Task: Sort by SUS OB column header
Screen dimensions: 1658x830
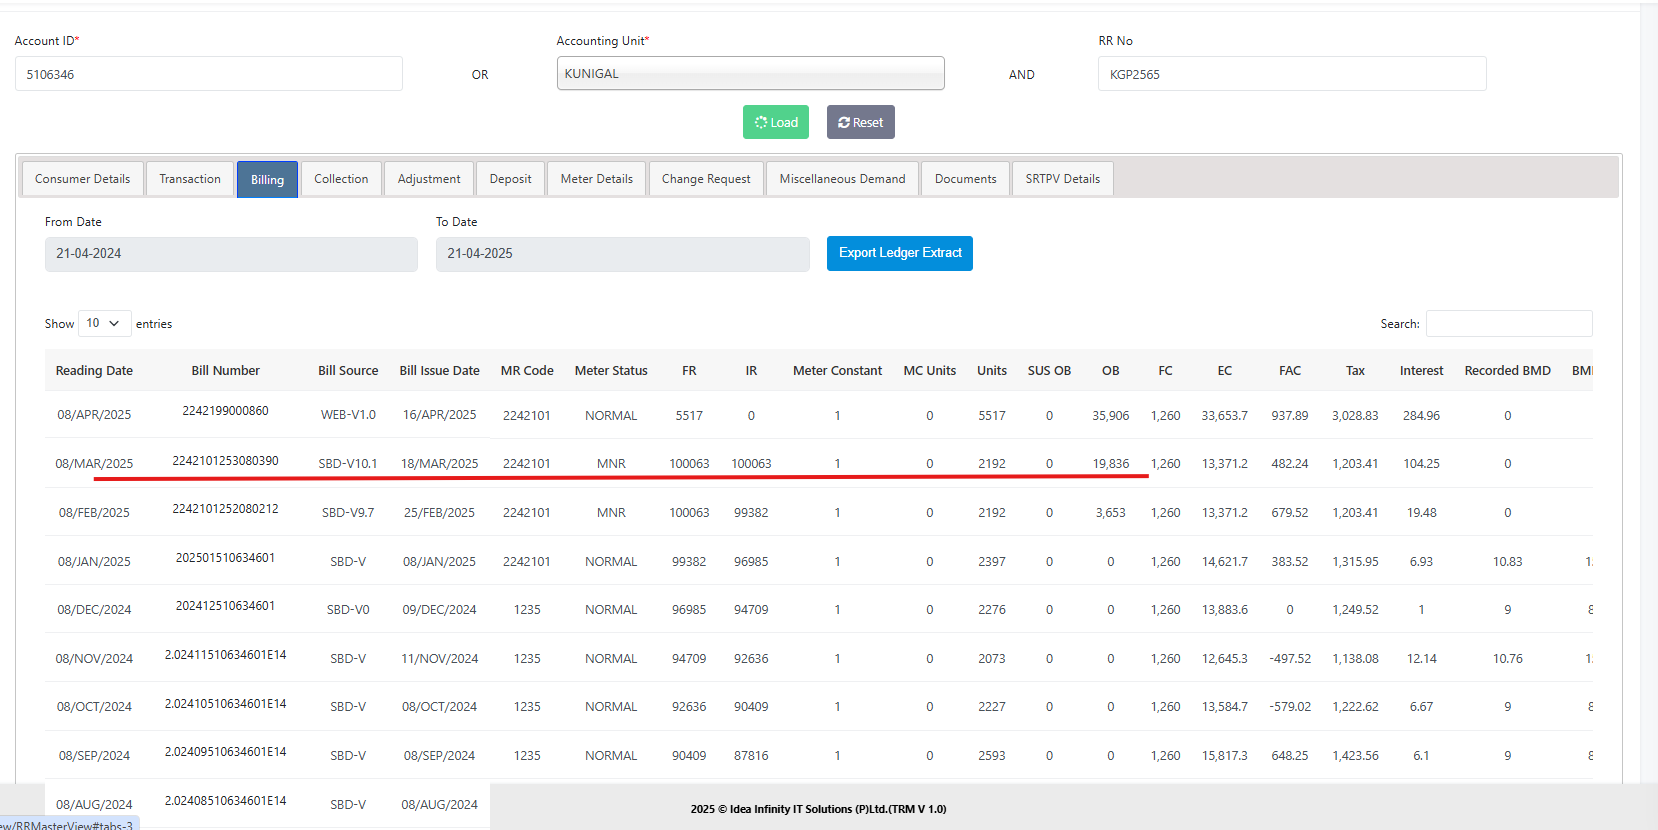Action: (1049, 370)
